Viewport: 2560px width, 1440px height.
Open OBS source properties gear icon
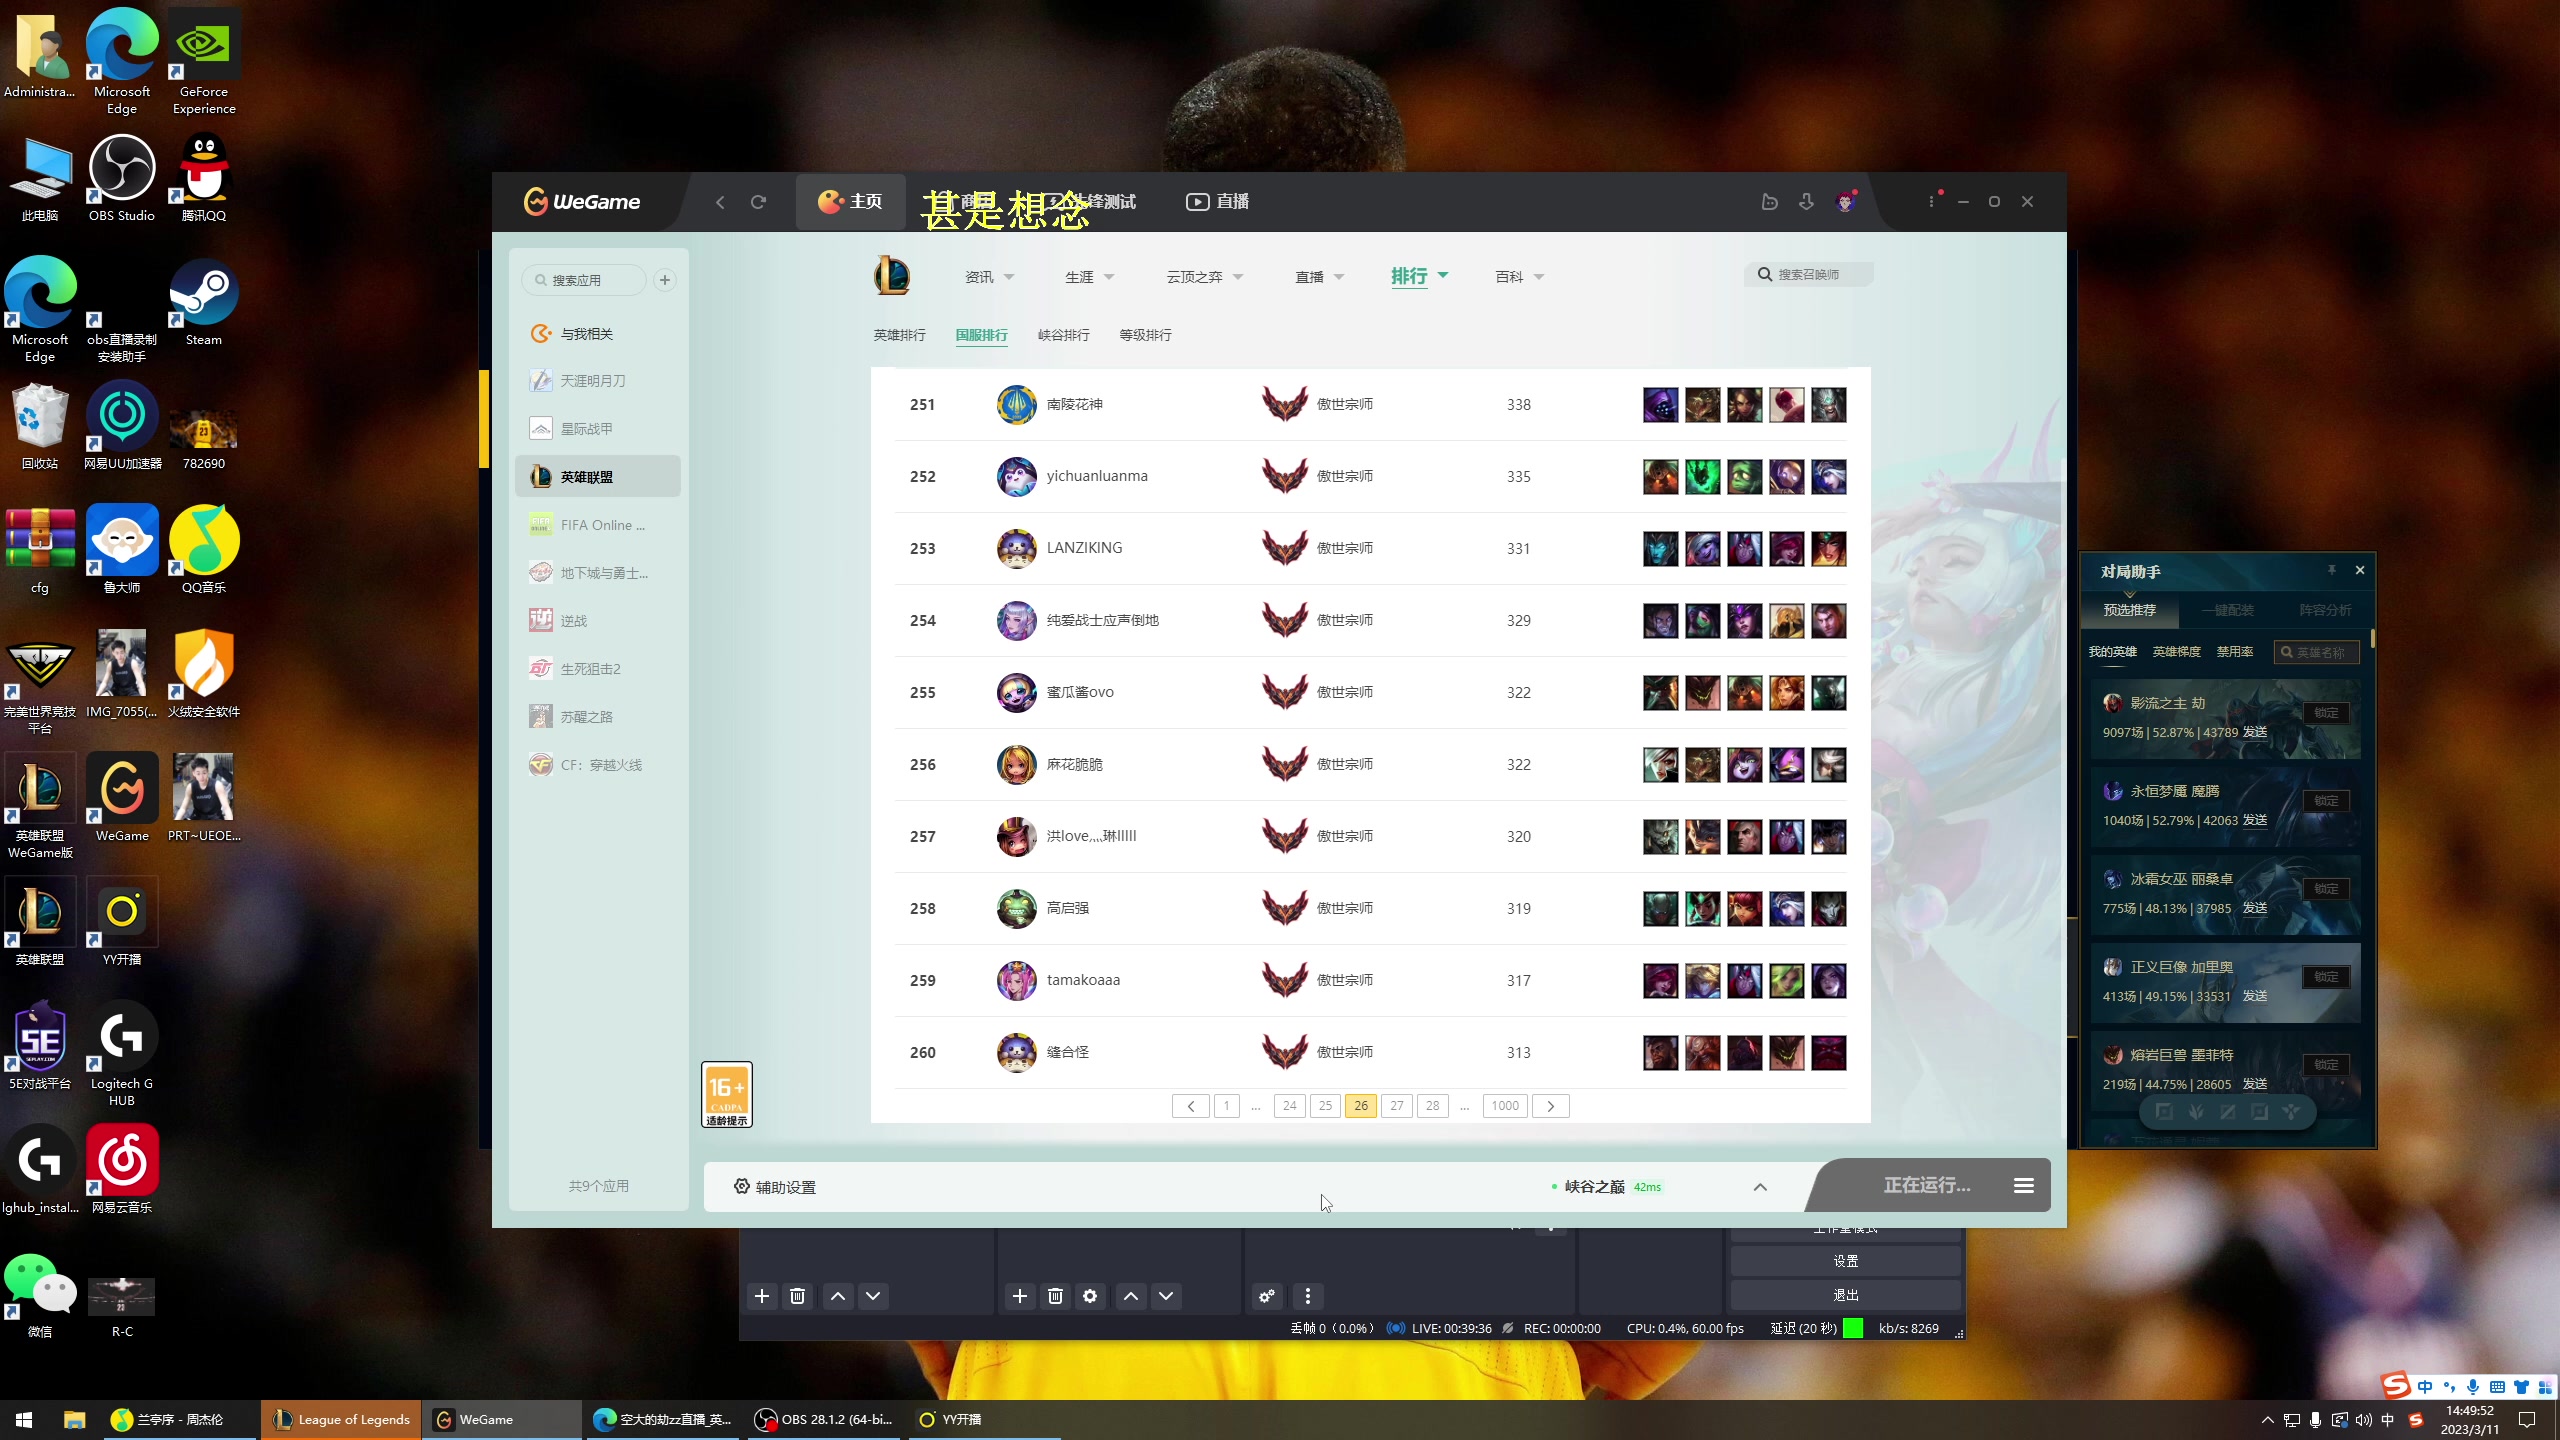1090,1296
